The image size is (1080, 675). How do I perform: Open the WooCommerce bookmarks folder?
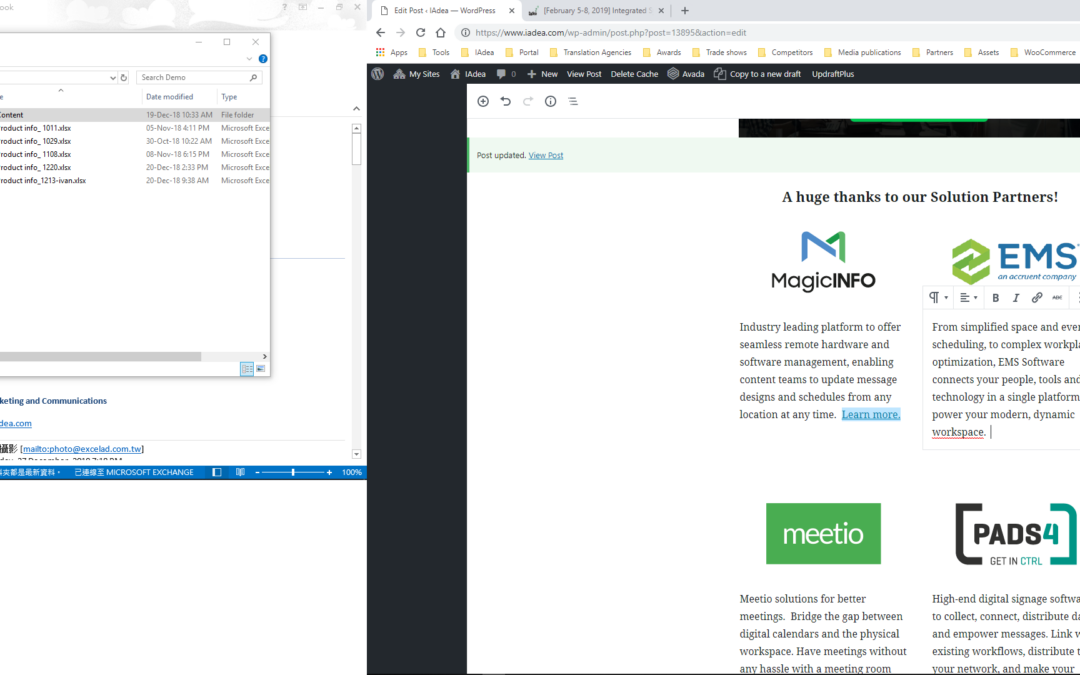click(x=1043, y=52)
